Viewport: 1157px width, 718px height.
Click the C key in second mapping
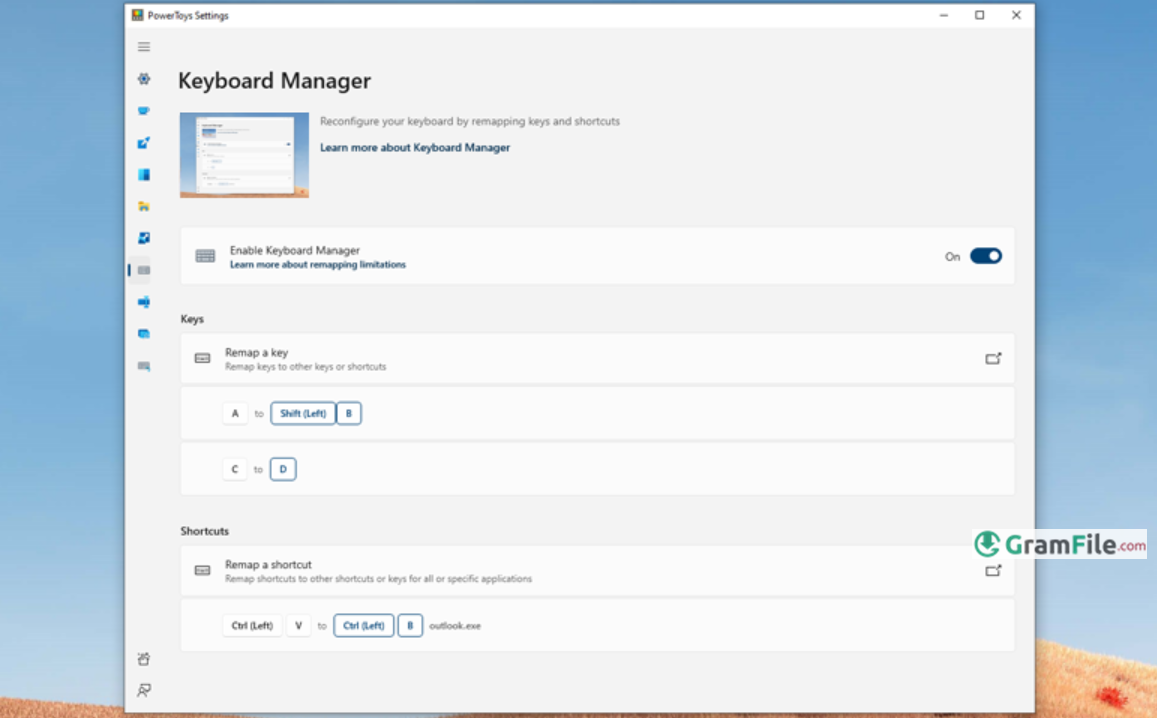235,469
